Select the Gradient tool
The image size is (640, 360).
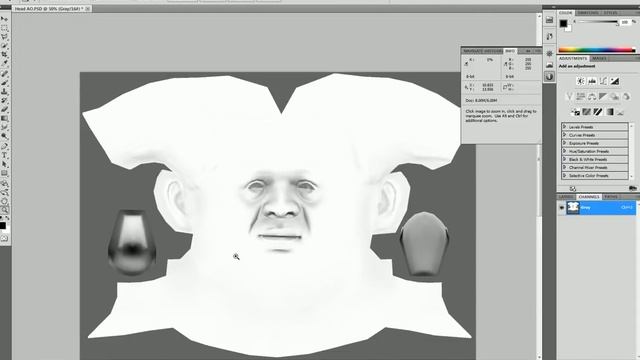(x=4, y=118)
